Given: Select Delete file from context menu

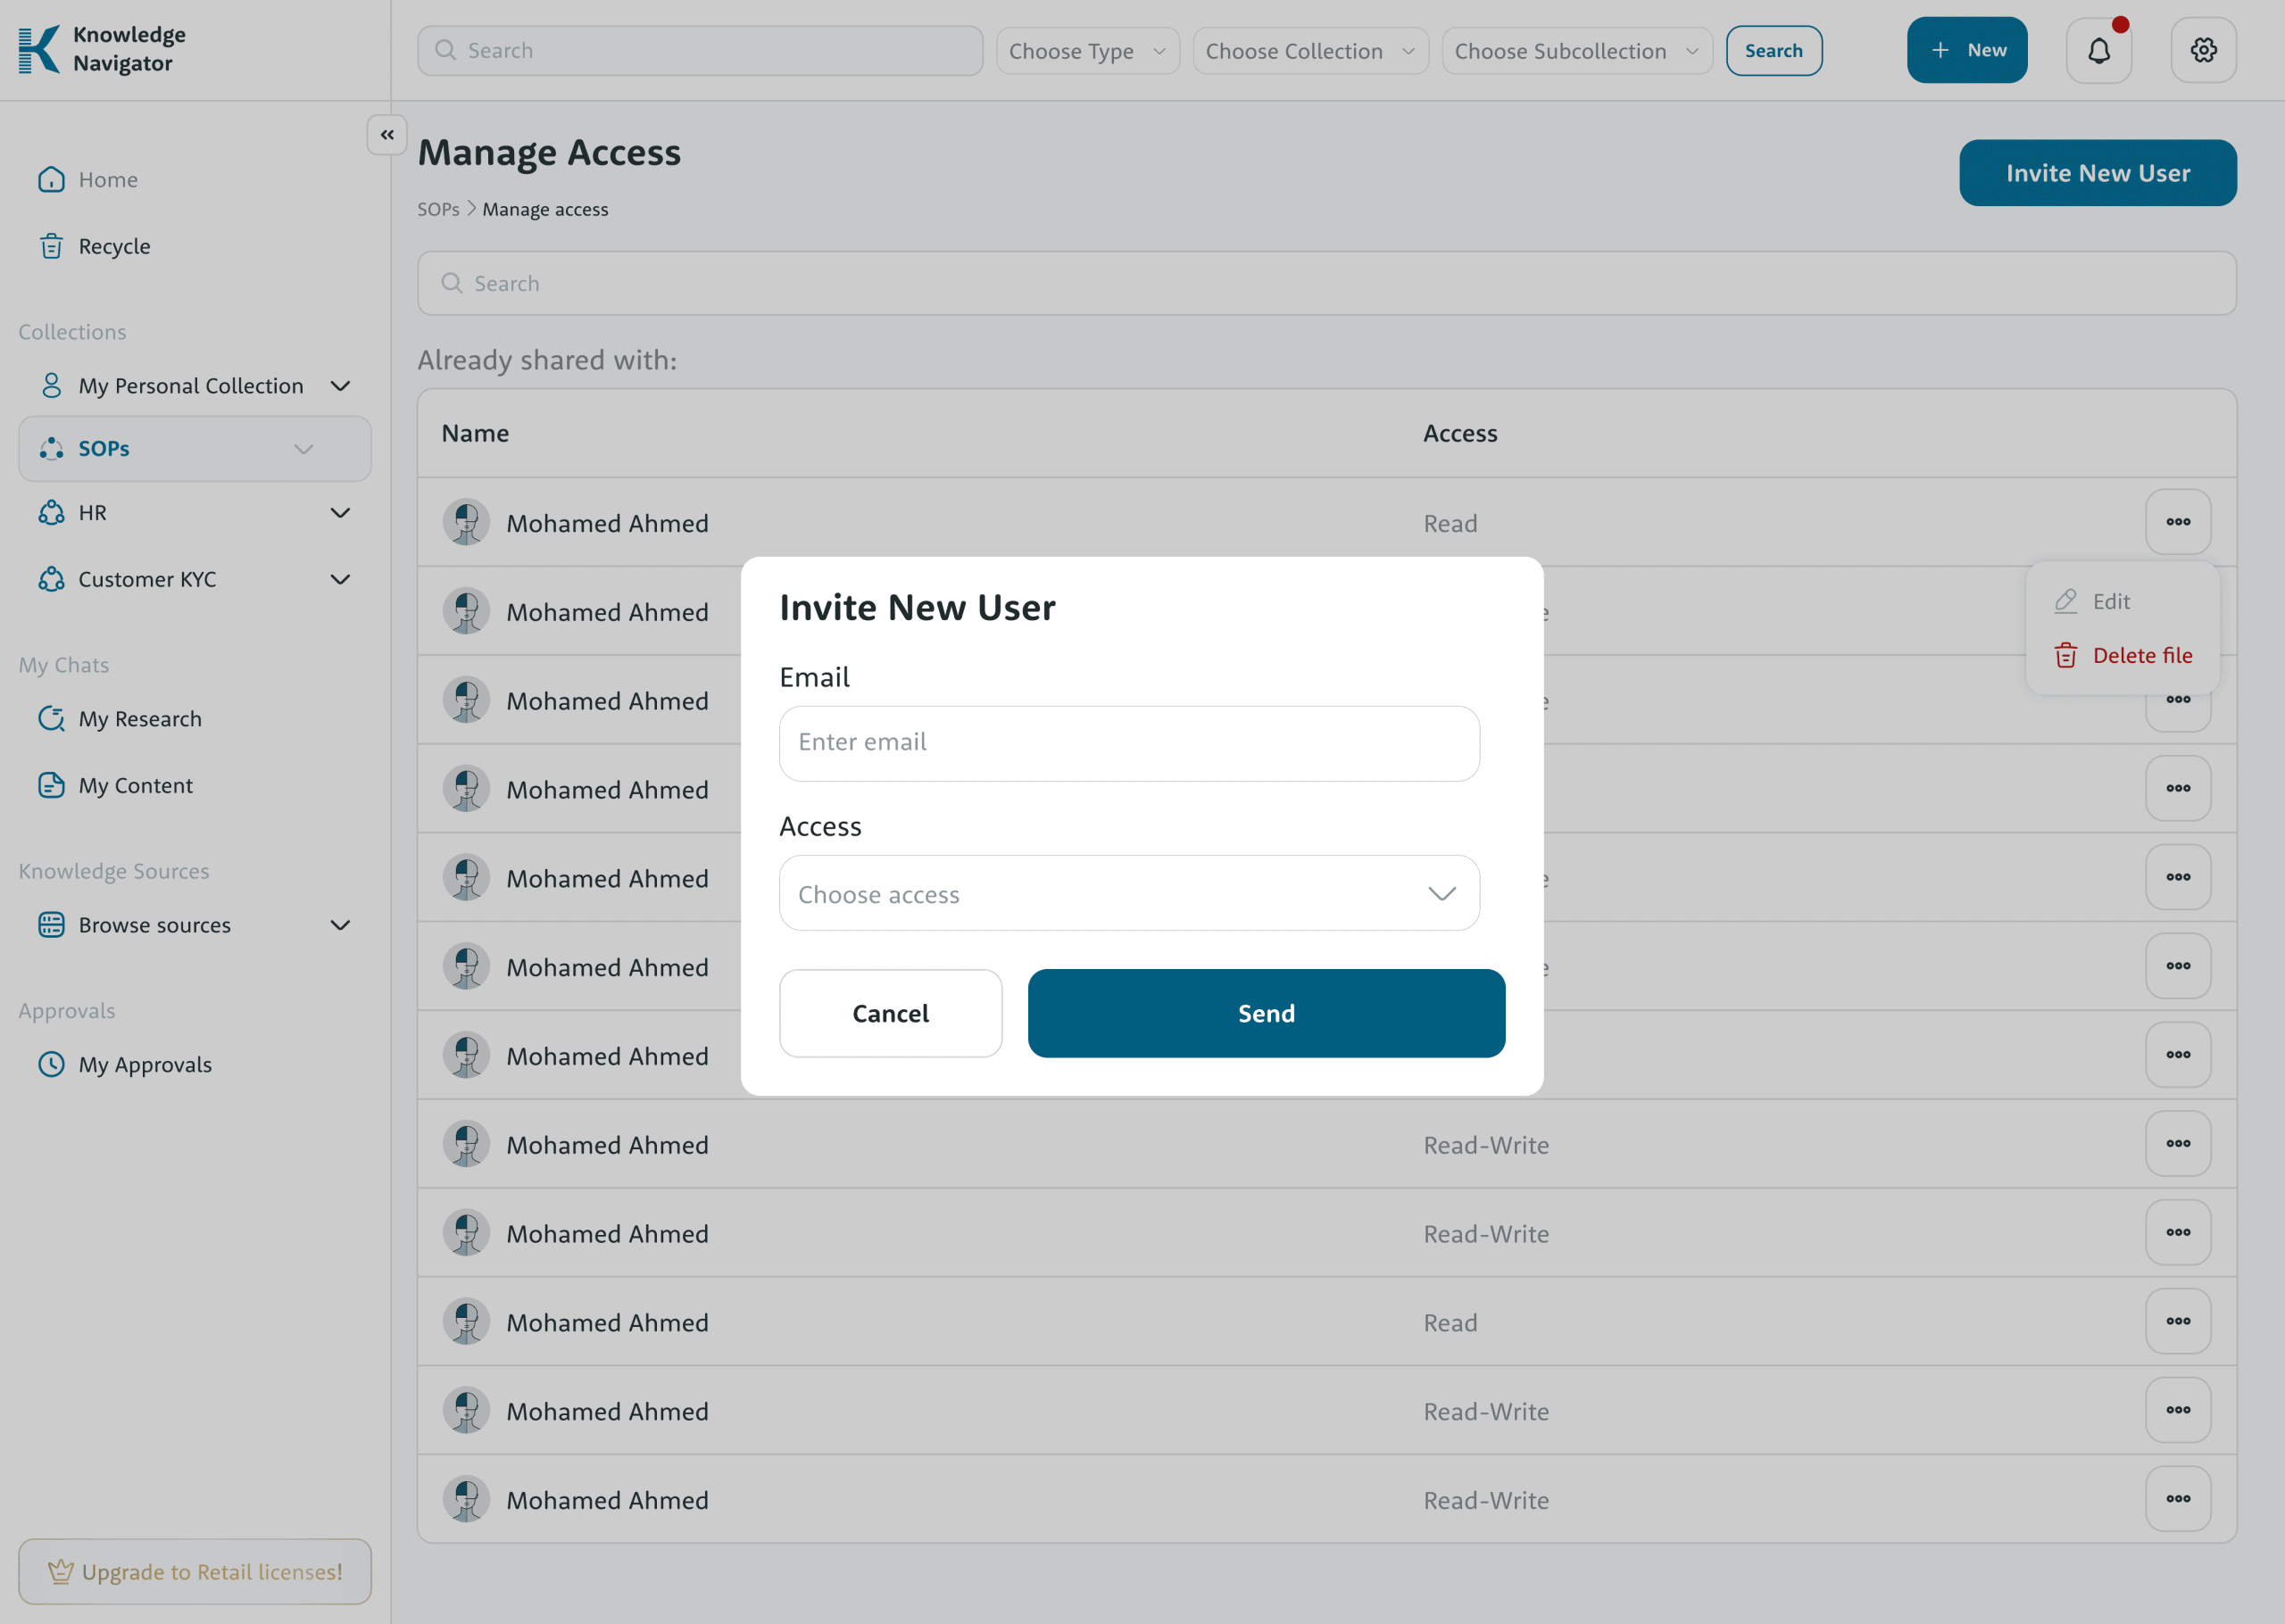Looking at the screenshot, I should click(x=2141, y=655).
